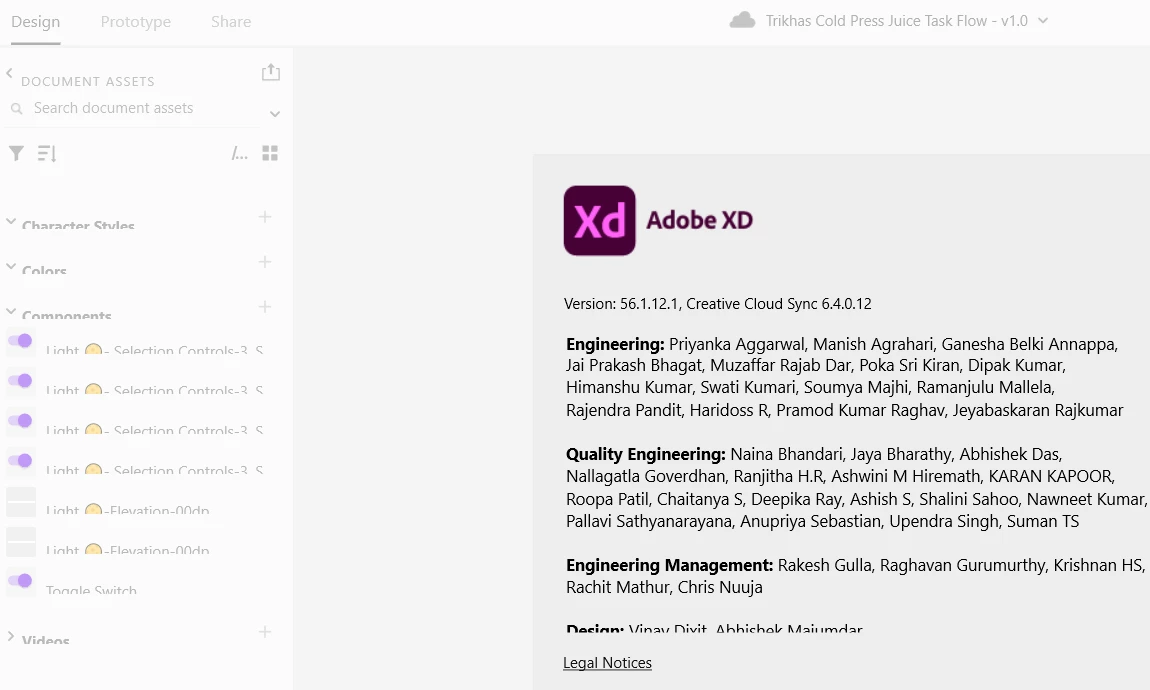Viewport: 1150px width, 690px height.
Task: Add a new character style
Action: click(265, 217)
